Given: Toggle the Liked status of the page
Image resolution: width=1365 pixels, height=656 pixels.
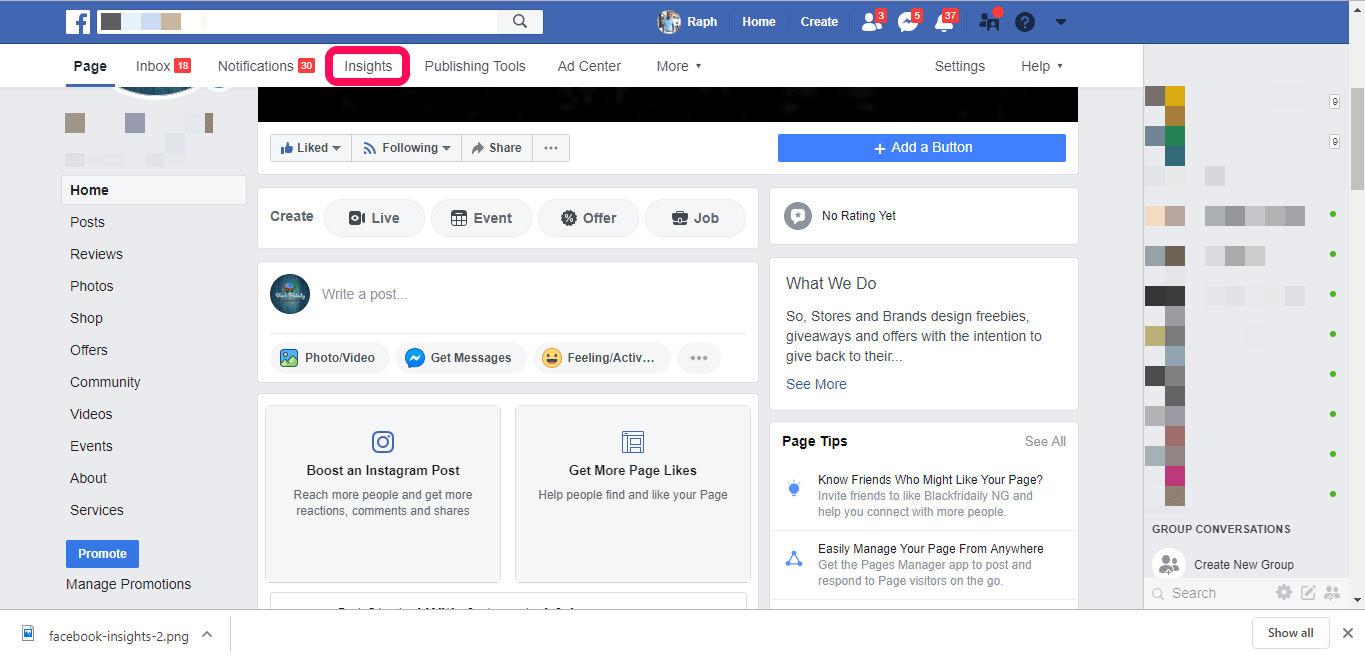Looking at the screenshot, I should coord(310,147).
